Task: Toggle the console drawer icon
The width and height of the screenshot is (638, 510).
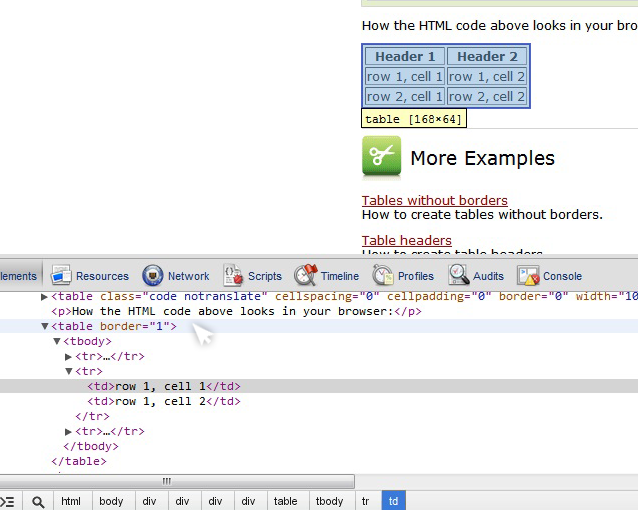Action: [x=7, y=502]
